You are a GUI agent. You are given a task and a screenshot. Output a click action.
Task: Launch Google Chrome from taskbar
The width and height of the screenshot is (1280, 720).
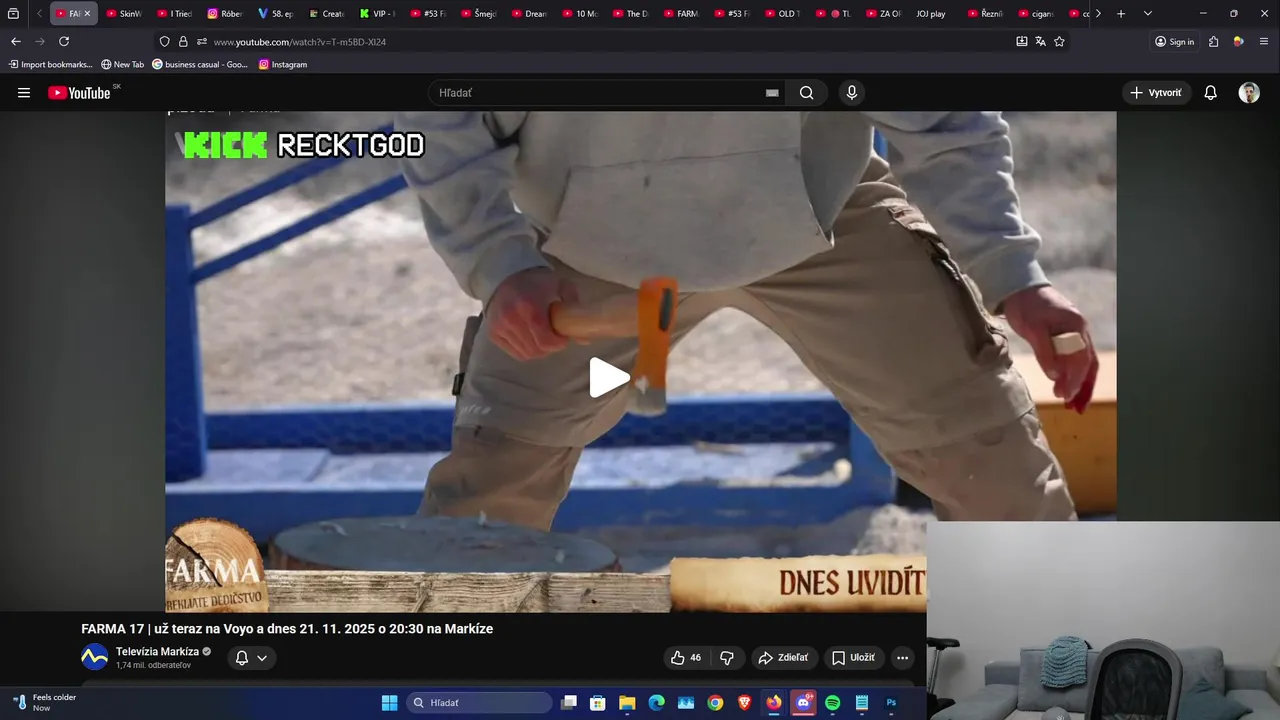point(715,703)
